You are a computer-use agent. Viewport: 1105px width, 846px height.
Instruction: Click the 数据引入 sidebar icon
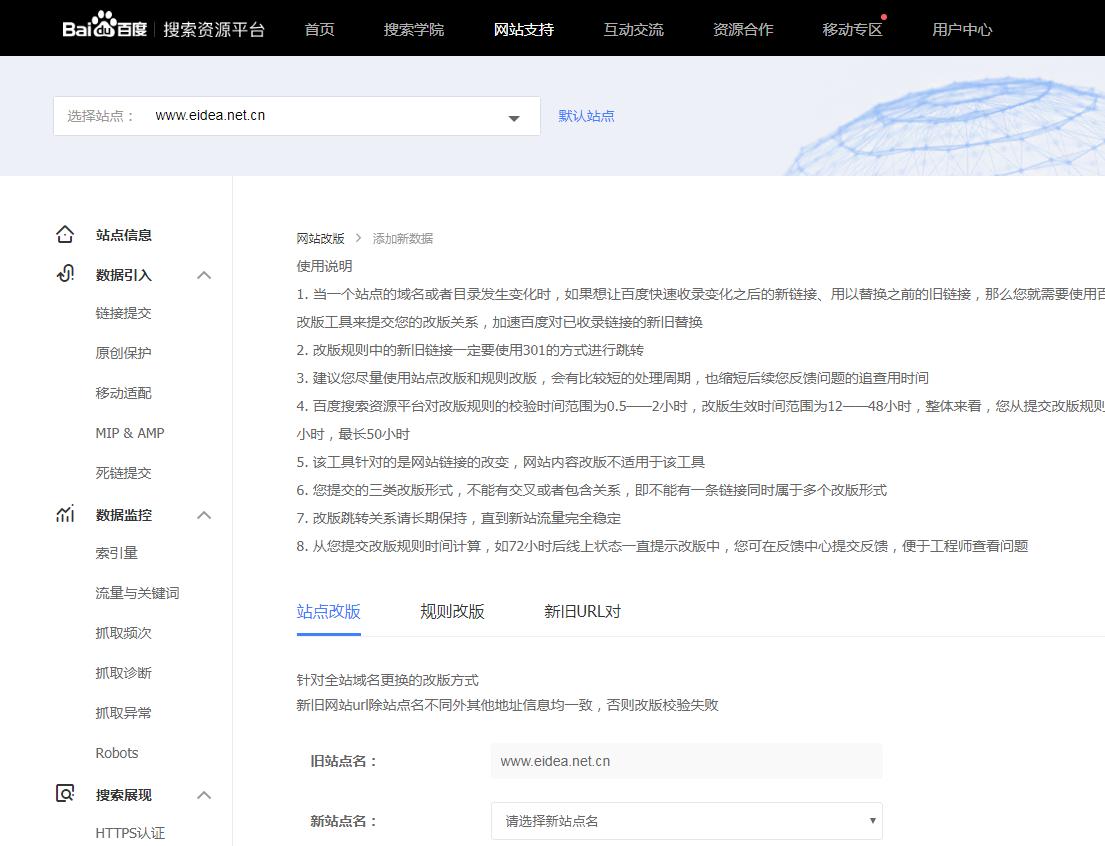(x=65, y=274)
